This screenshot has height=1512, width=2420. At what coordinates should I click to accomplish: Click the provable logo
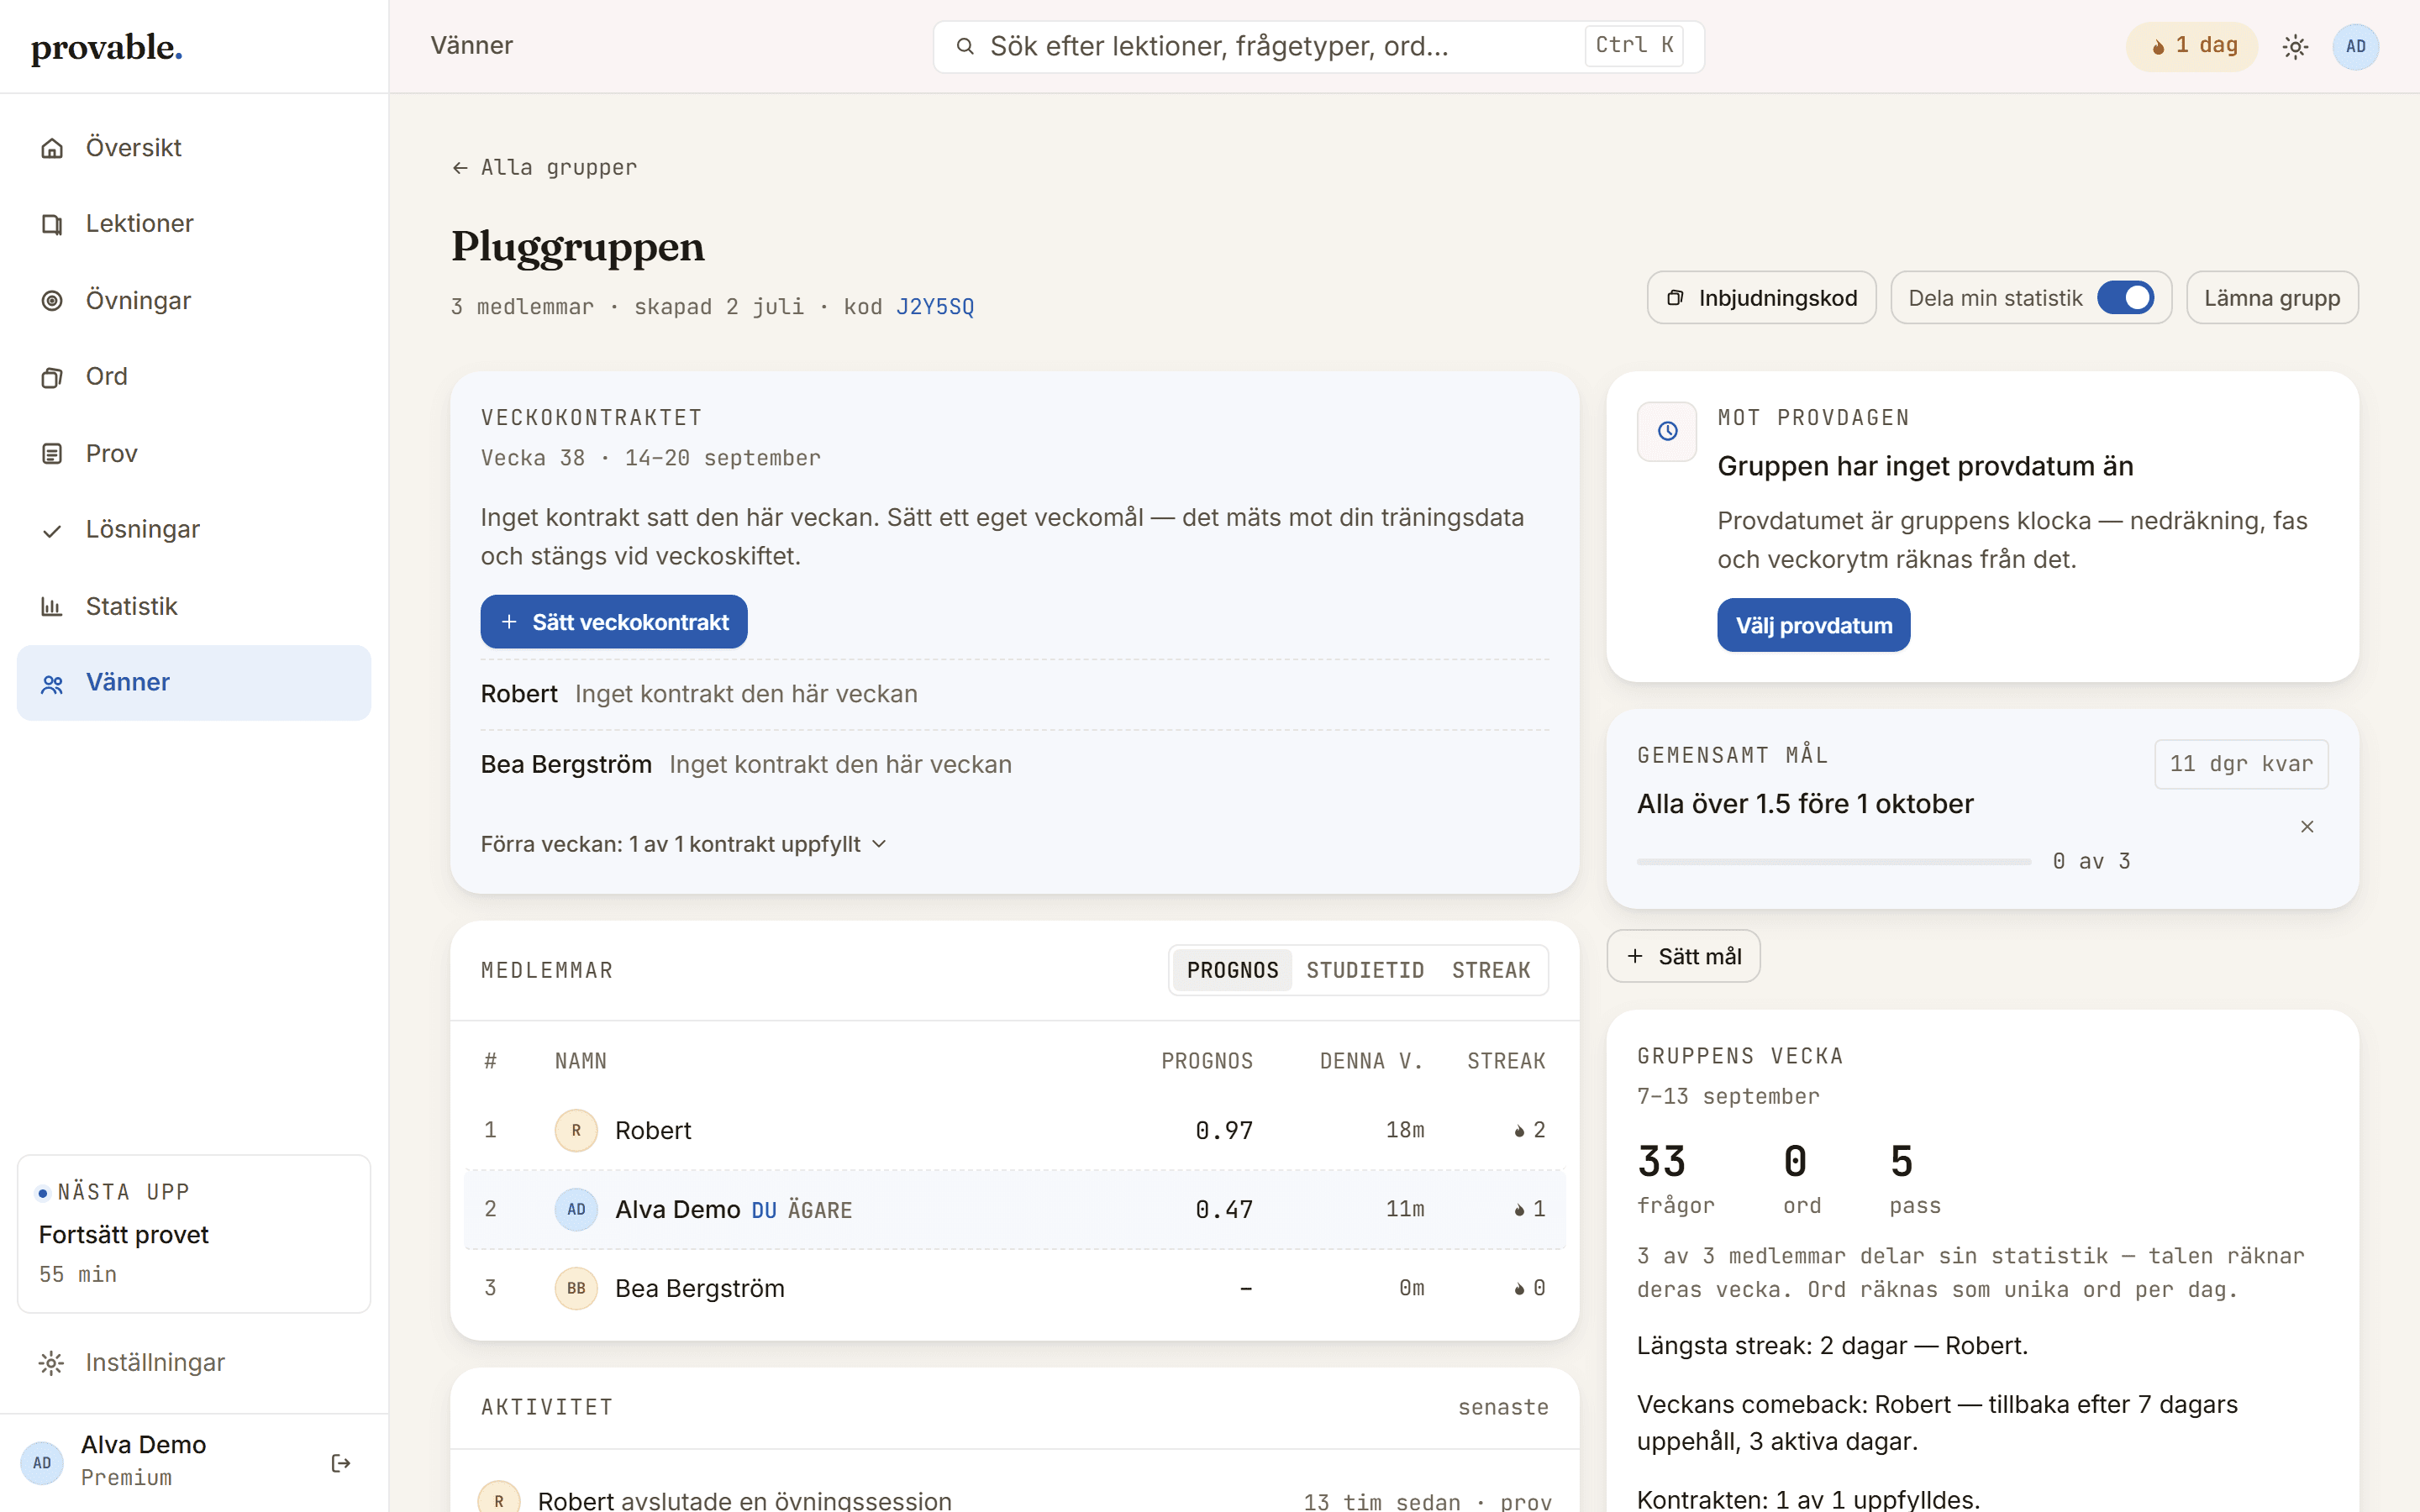pyautogui.click(x=107, y=48)
